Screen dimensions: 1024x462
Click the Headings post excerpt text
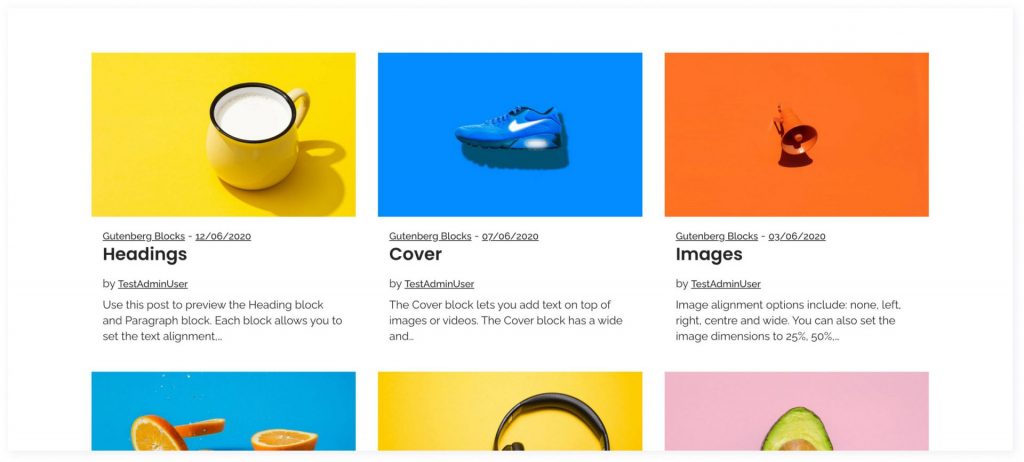[x=222, y=321]
